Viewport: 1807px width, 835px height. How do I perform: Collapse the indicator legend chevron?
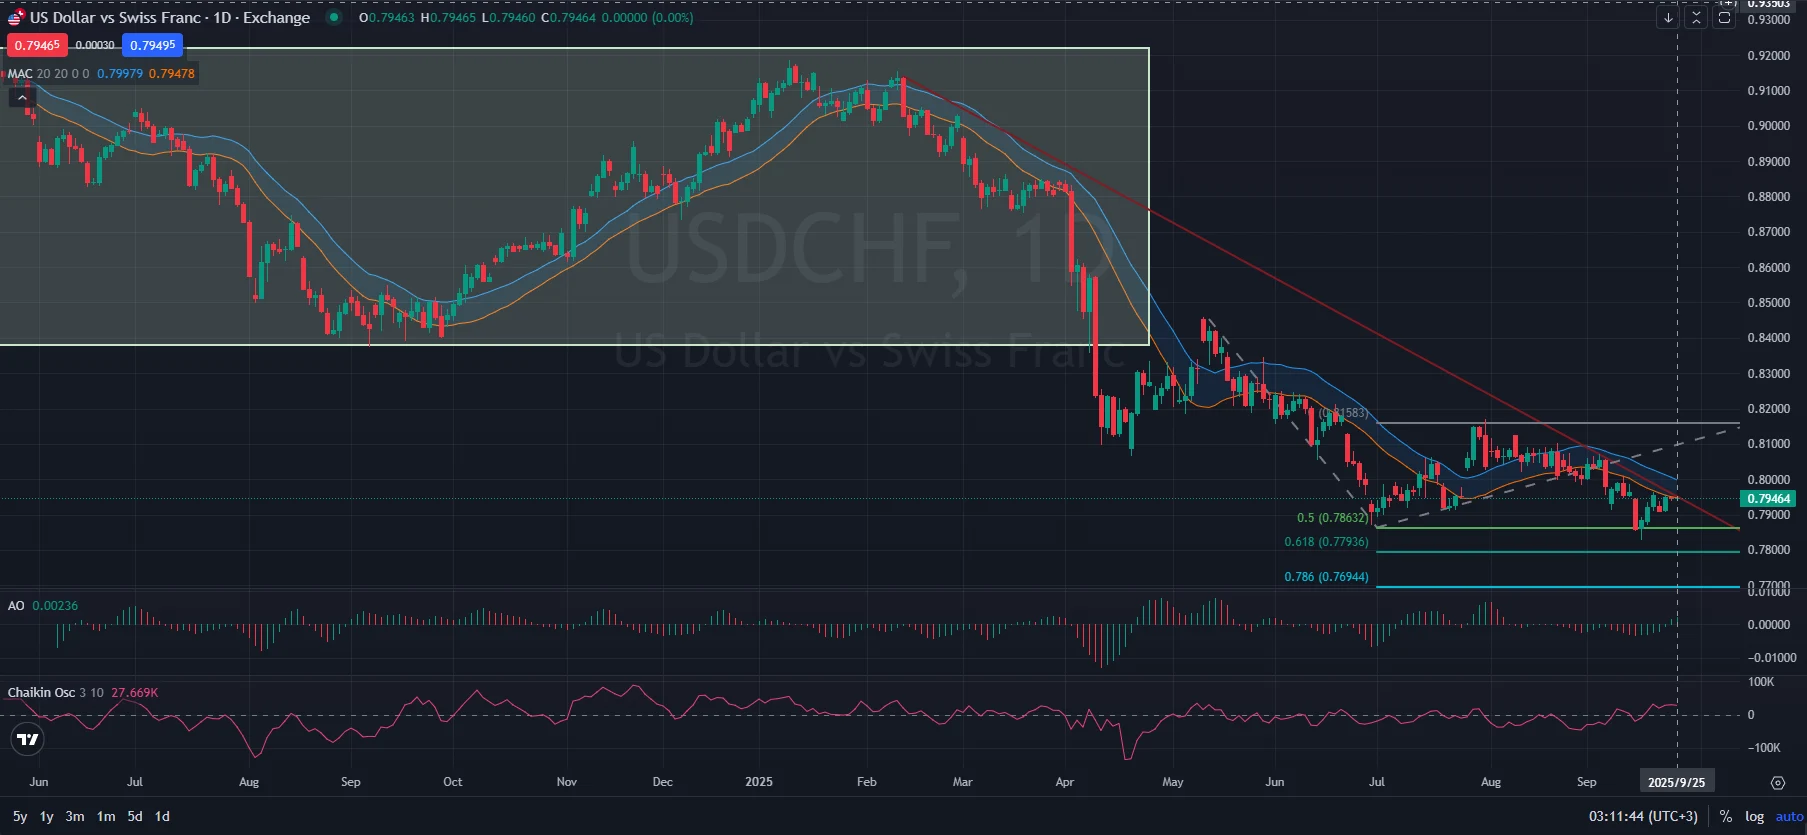coord(22,97)
